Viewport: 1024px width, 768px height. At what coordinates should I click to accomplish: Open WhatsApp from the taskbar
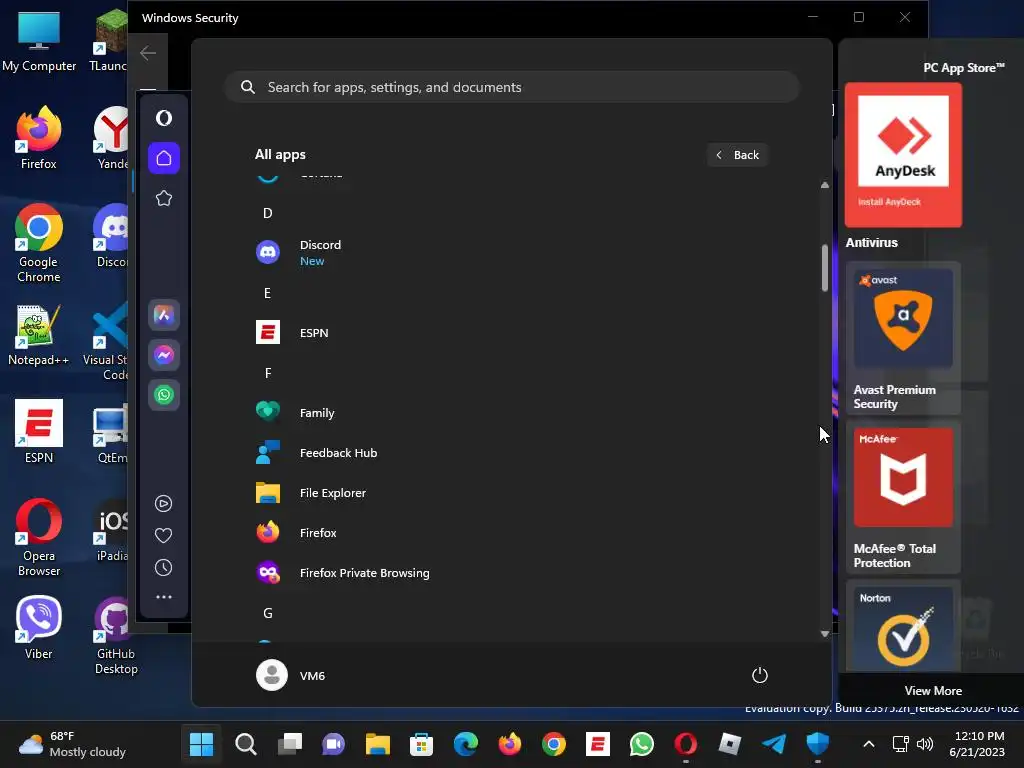click(641, 744)
